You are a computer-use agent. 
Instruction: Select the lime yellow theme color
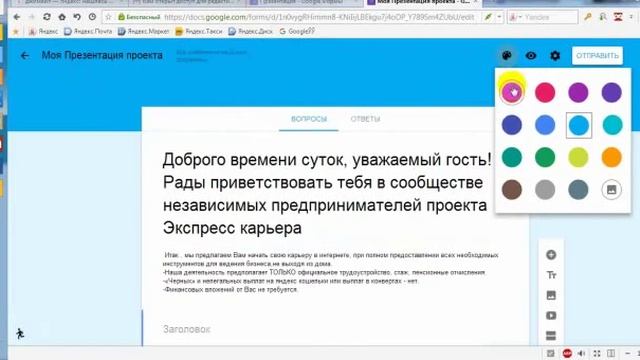(x=578, y=157)
